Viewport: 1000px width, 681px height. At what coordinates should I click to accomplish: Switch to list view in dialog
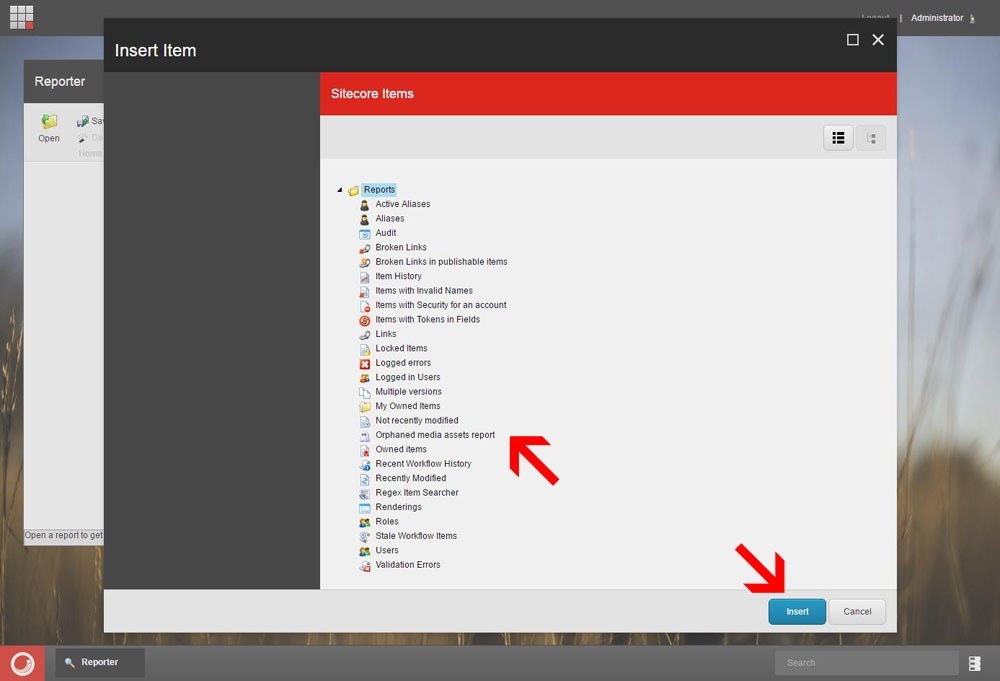tap(838, 138)
